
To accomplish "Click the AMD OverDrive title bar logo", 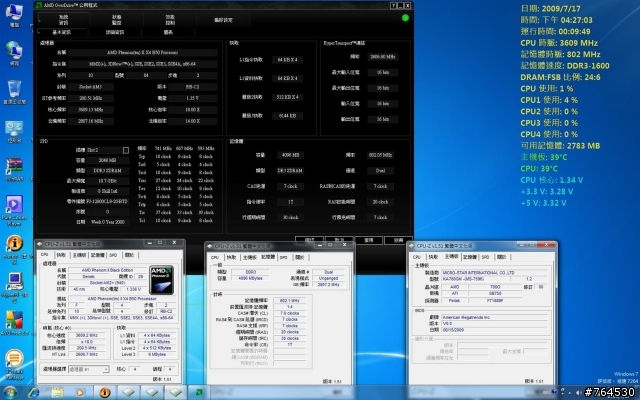I will (39, 5).
